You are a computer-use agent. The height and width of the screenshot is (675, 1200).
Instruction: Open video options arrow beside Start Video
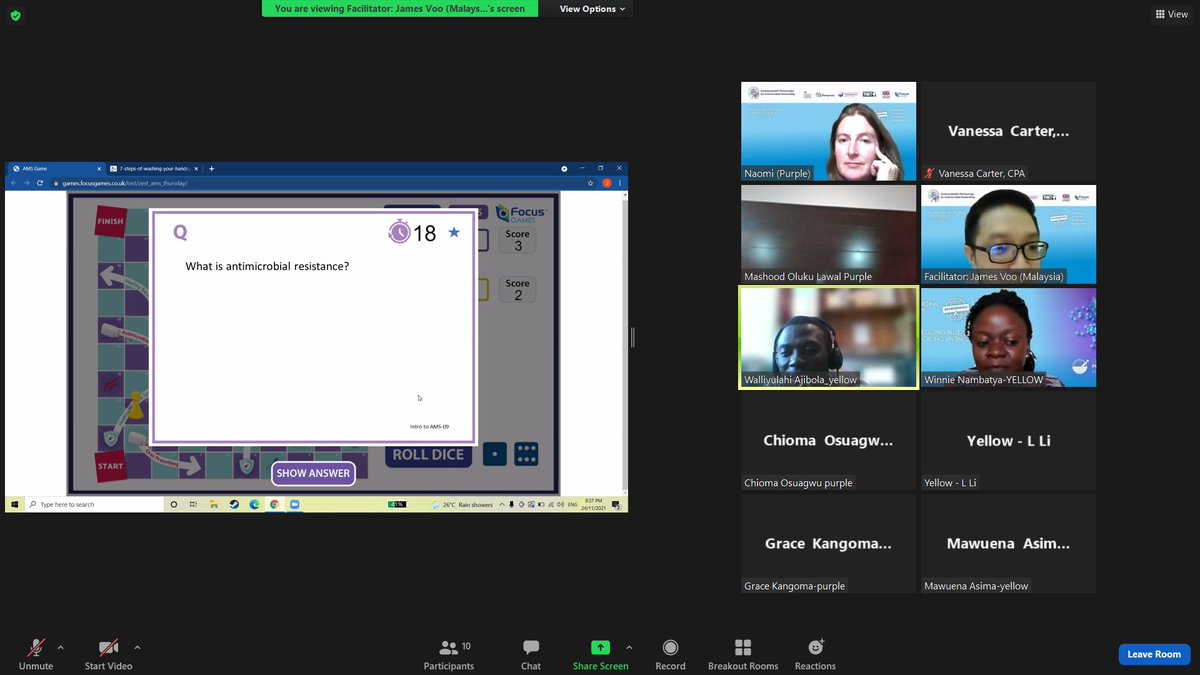[137, 647]
